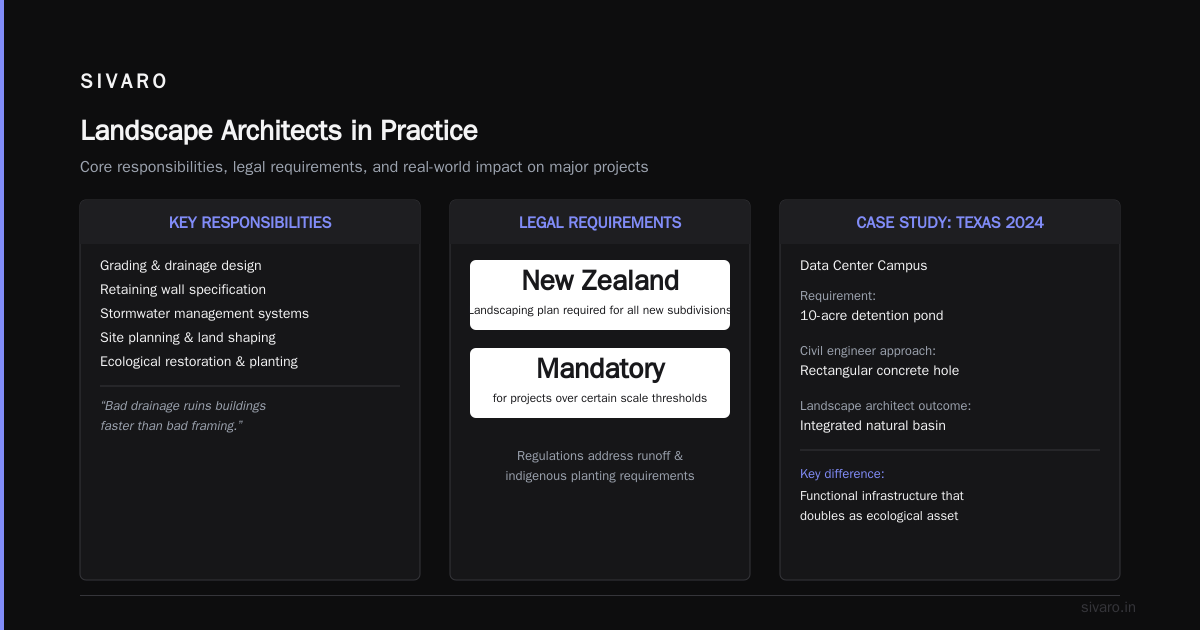
Task: Click the 'New Zealand' heading
Action: (x=600, y=281)
